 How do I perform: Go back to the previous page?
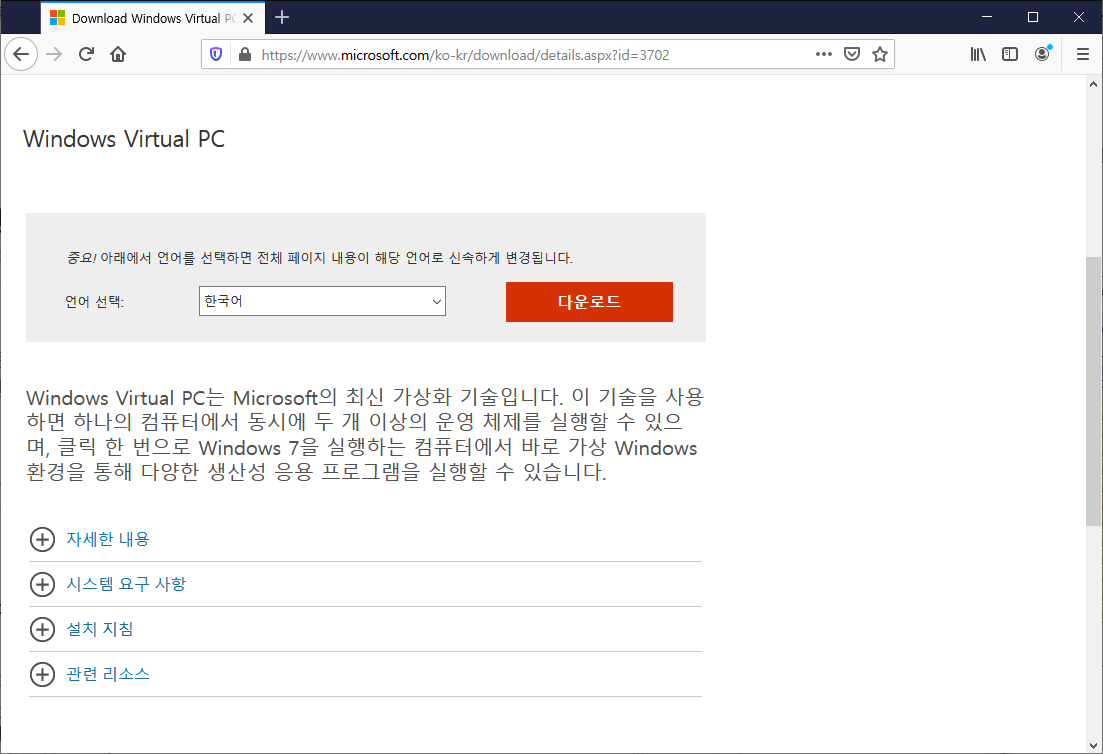[x=21, y=54]
